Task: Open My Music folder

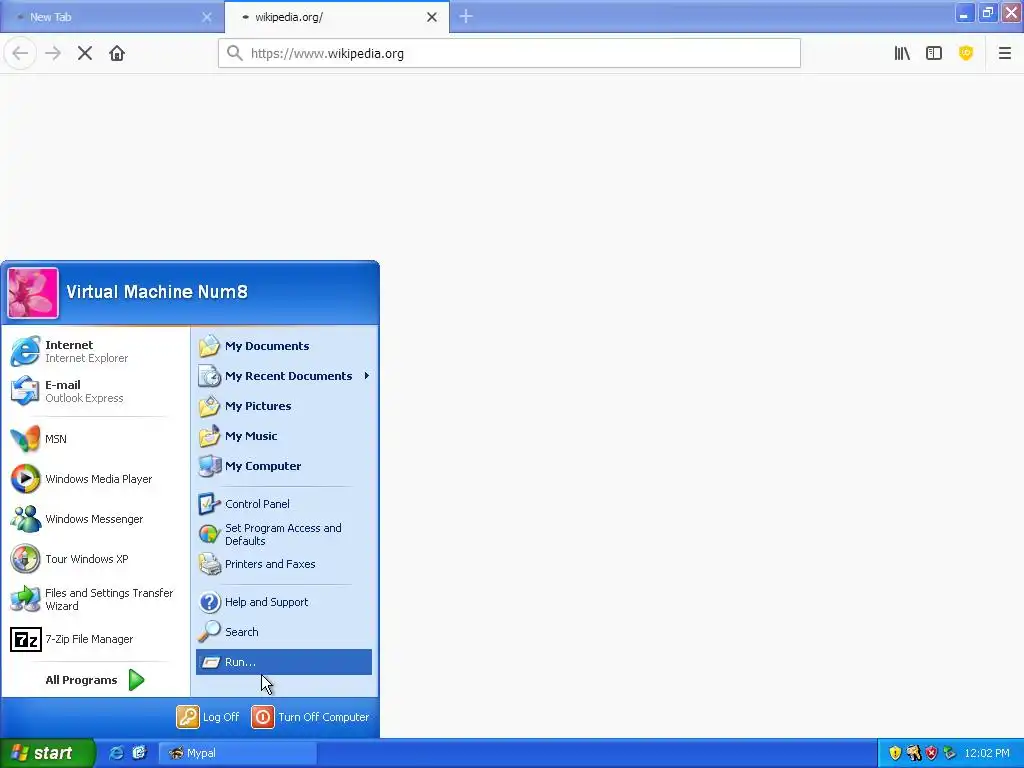Action: click(283, 436)
